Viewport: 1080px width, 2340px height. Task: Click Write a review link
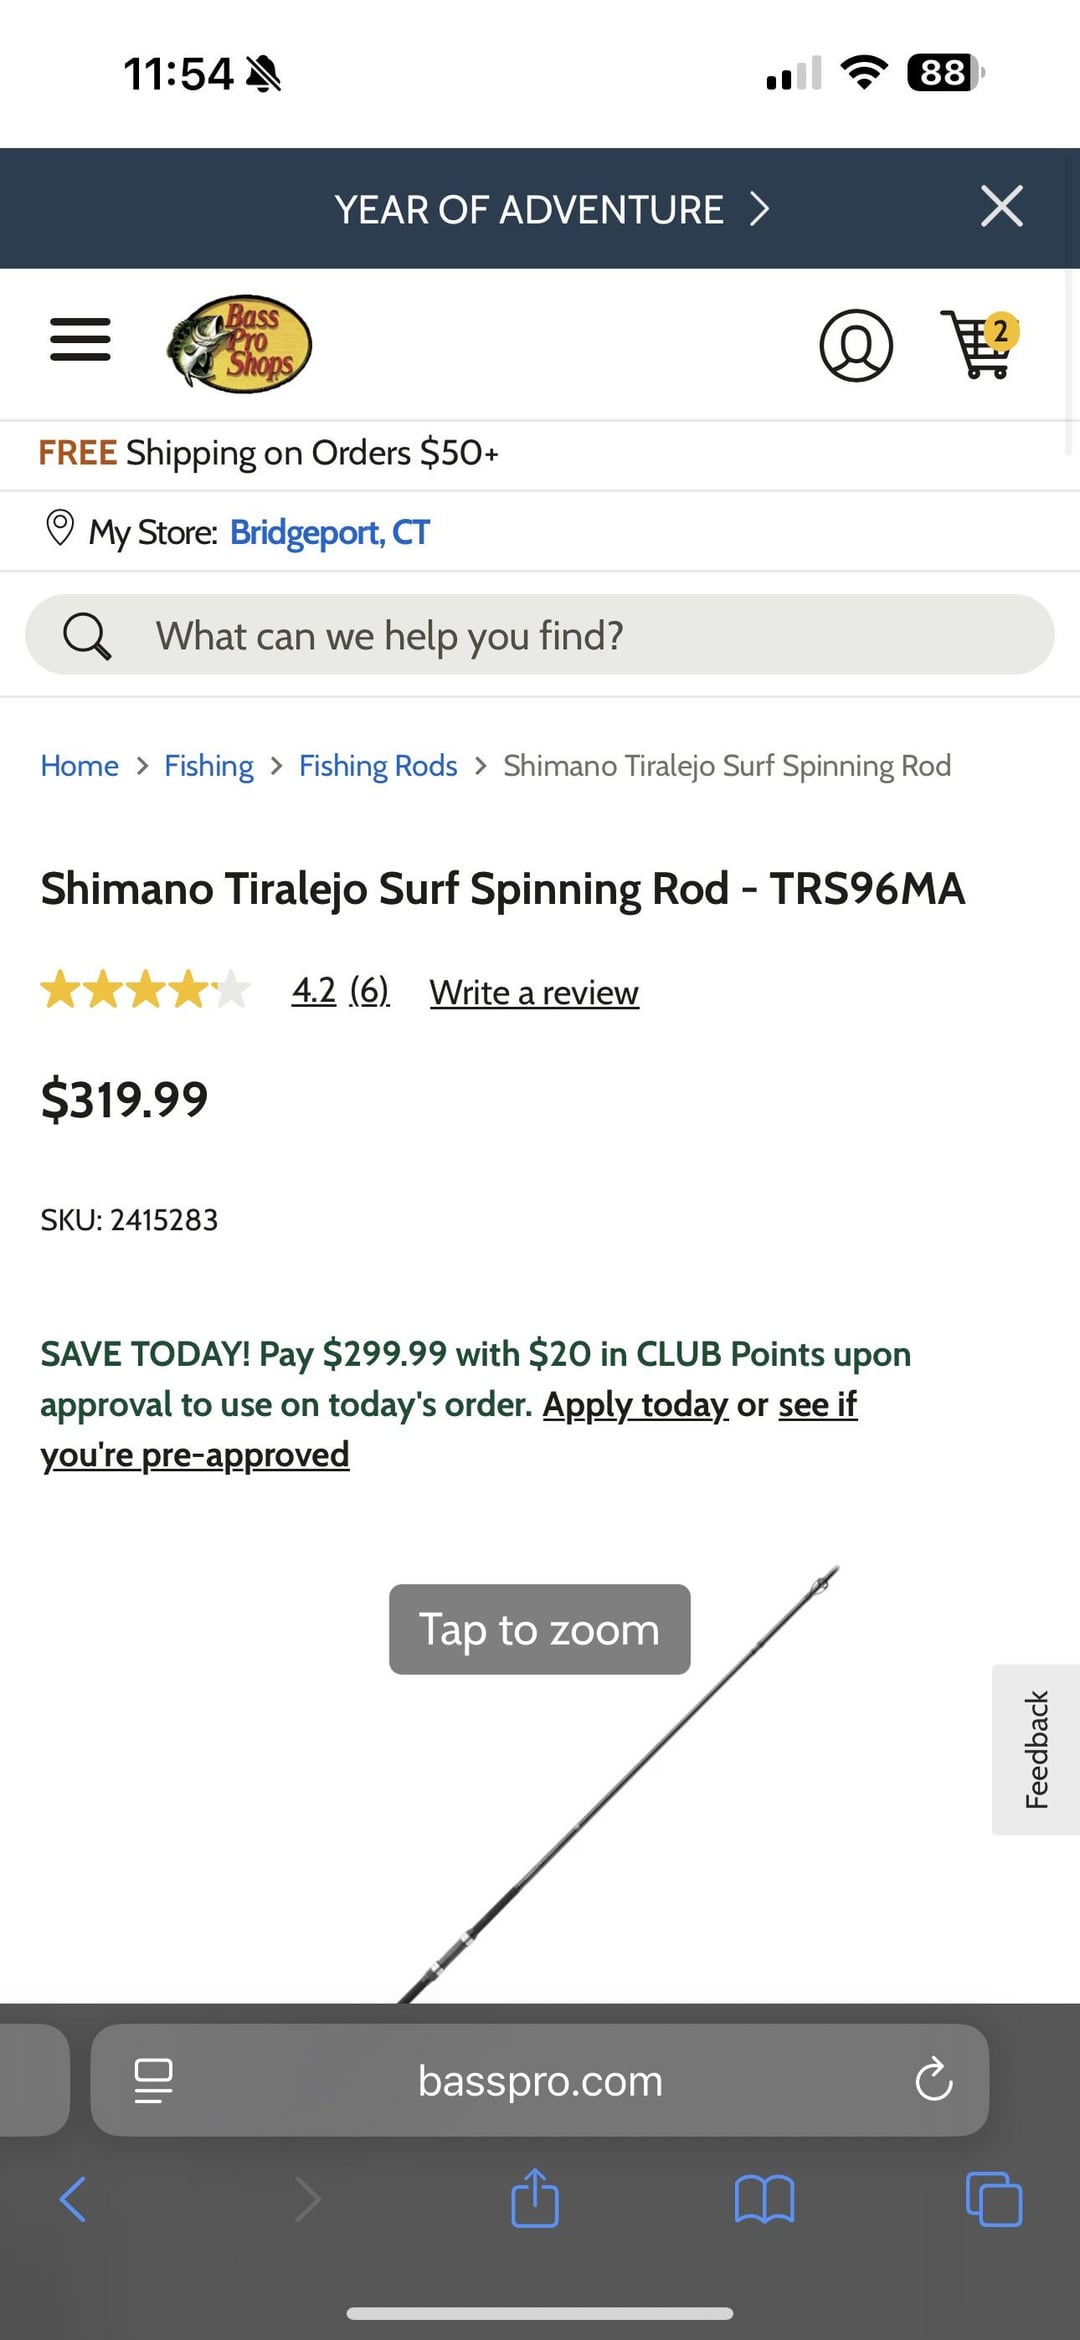(x=534, y=992)
